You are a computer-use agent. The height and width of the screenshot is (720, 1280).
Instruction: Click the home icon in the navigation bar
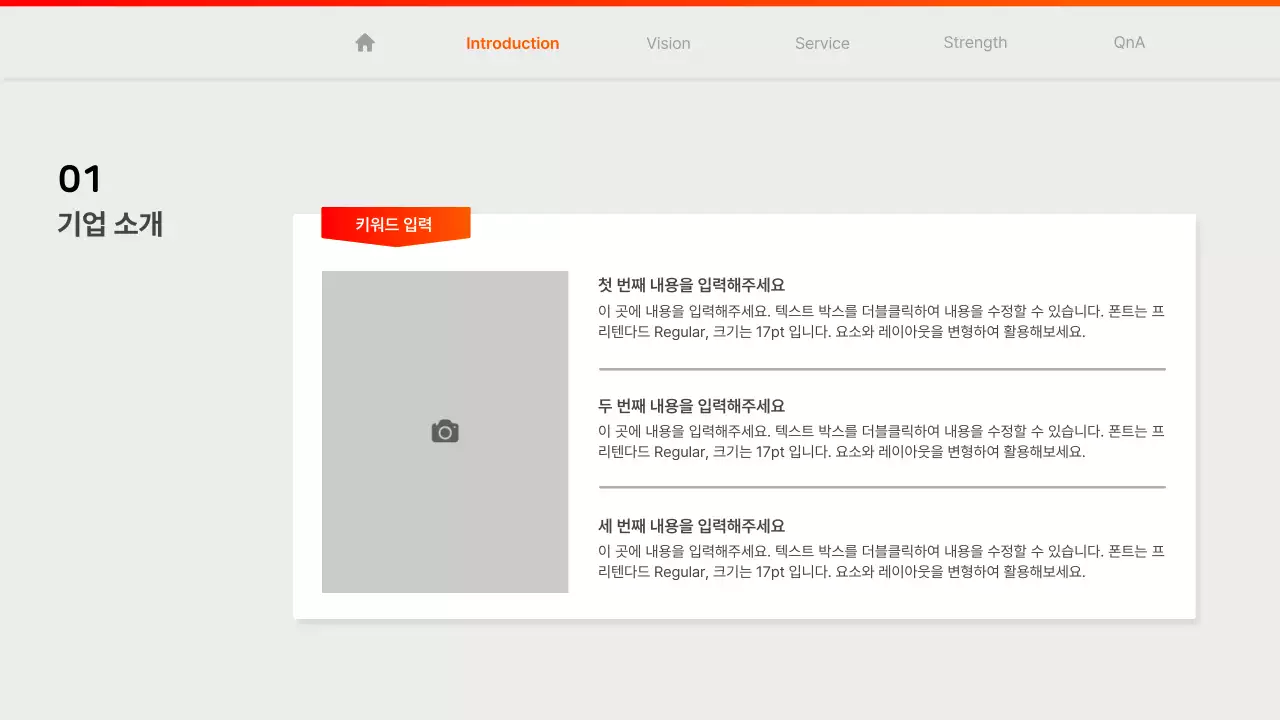point(364,42)
